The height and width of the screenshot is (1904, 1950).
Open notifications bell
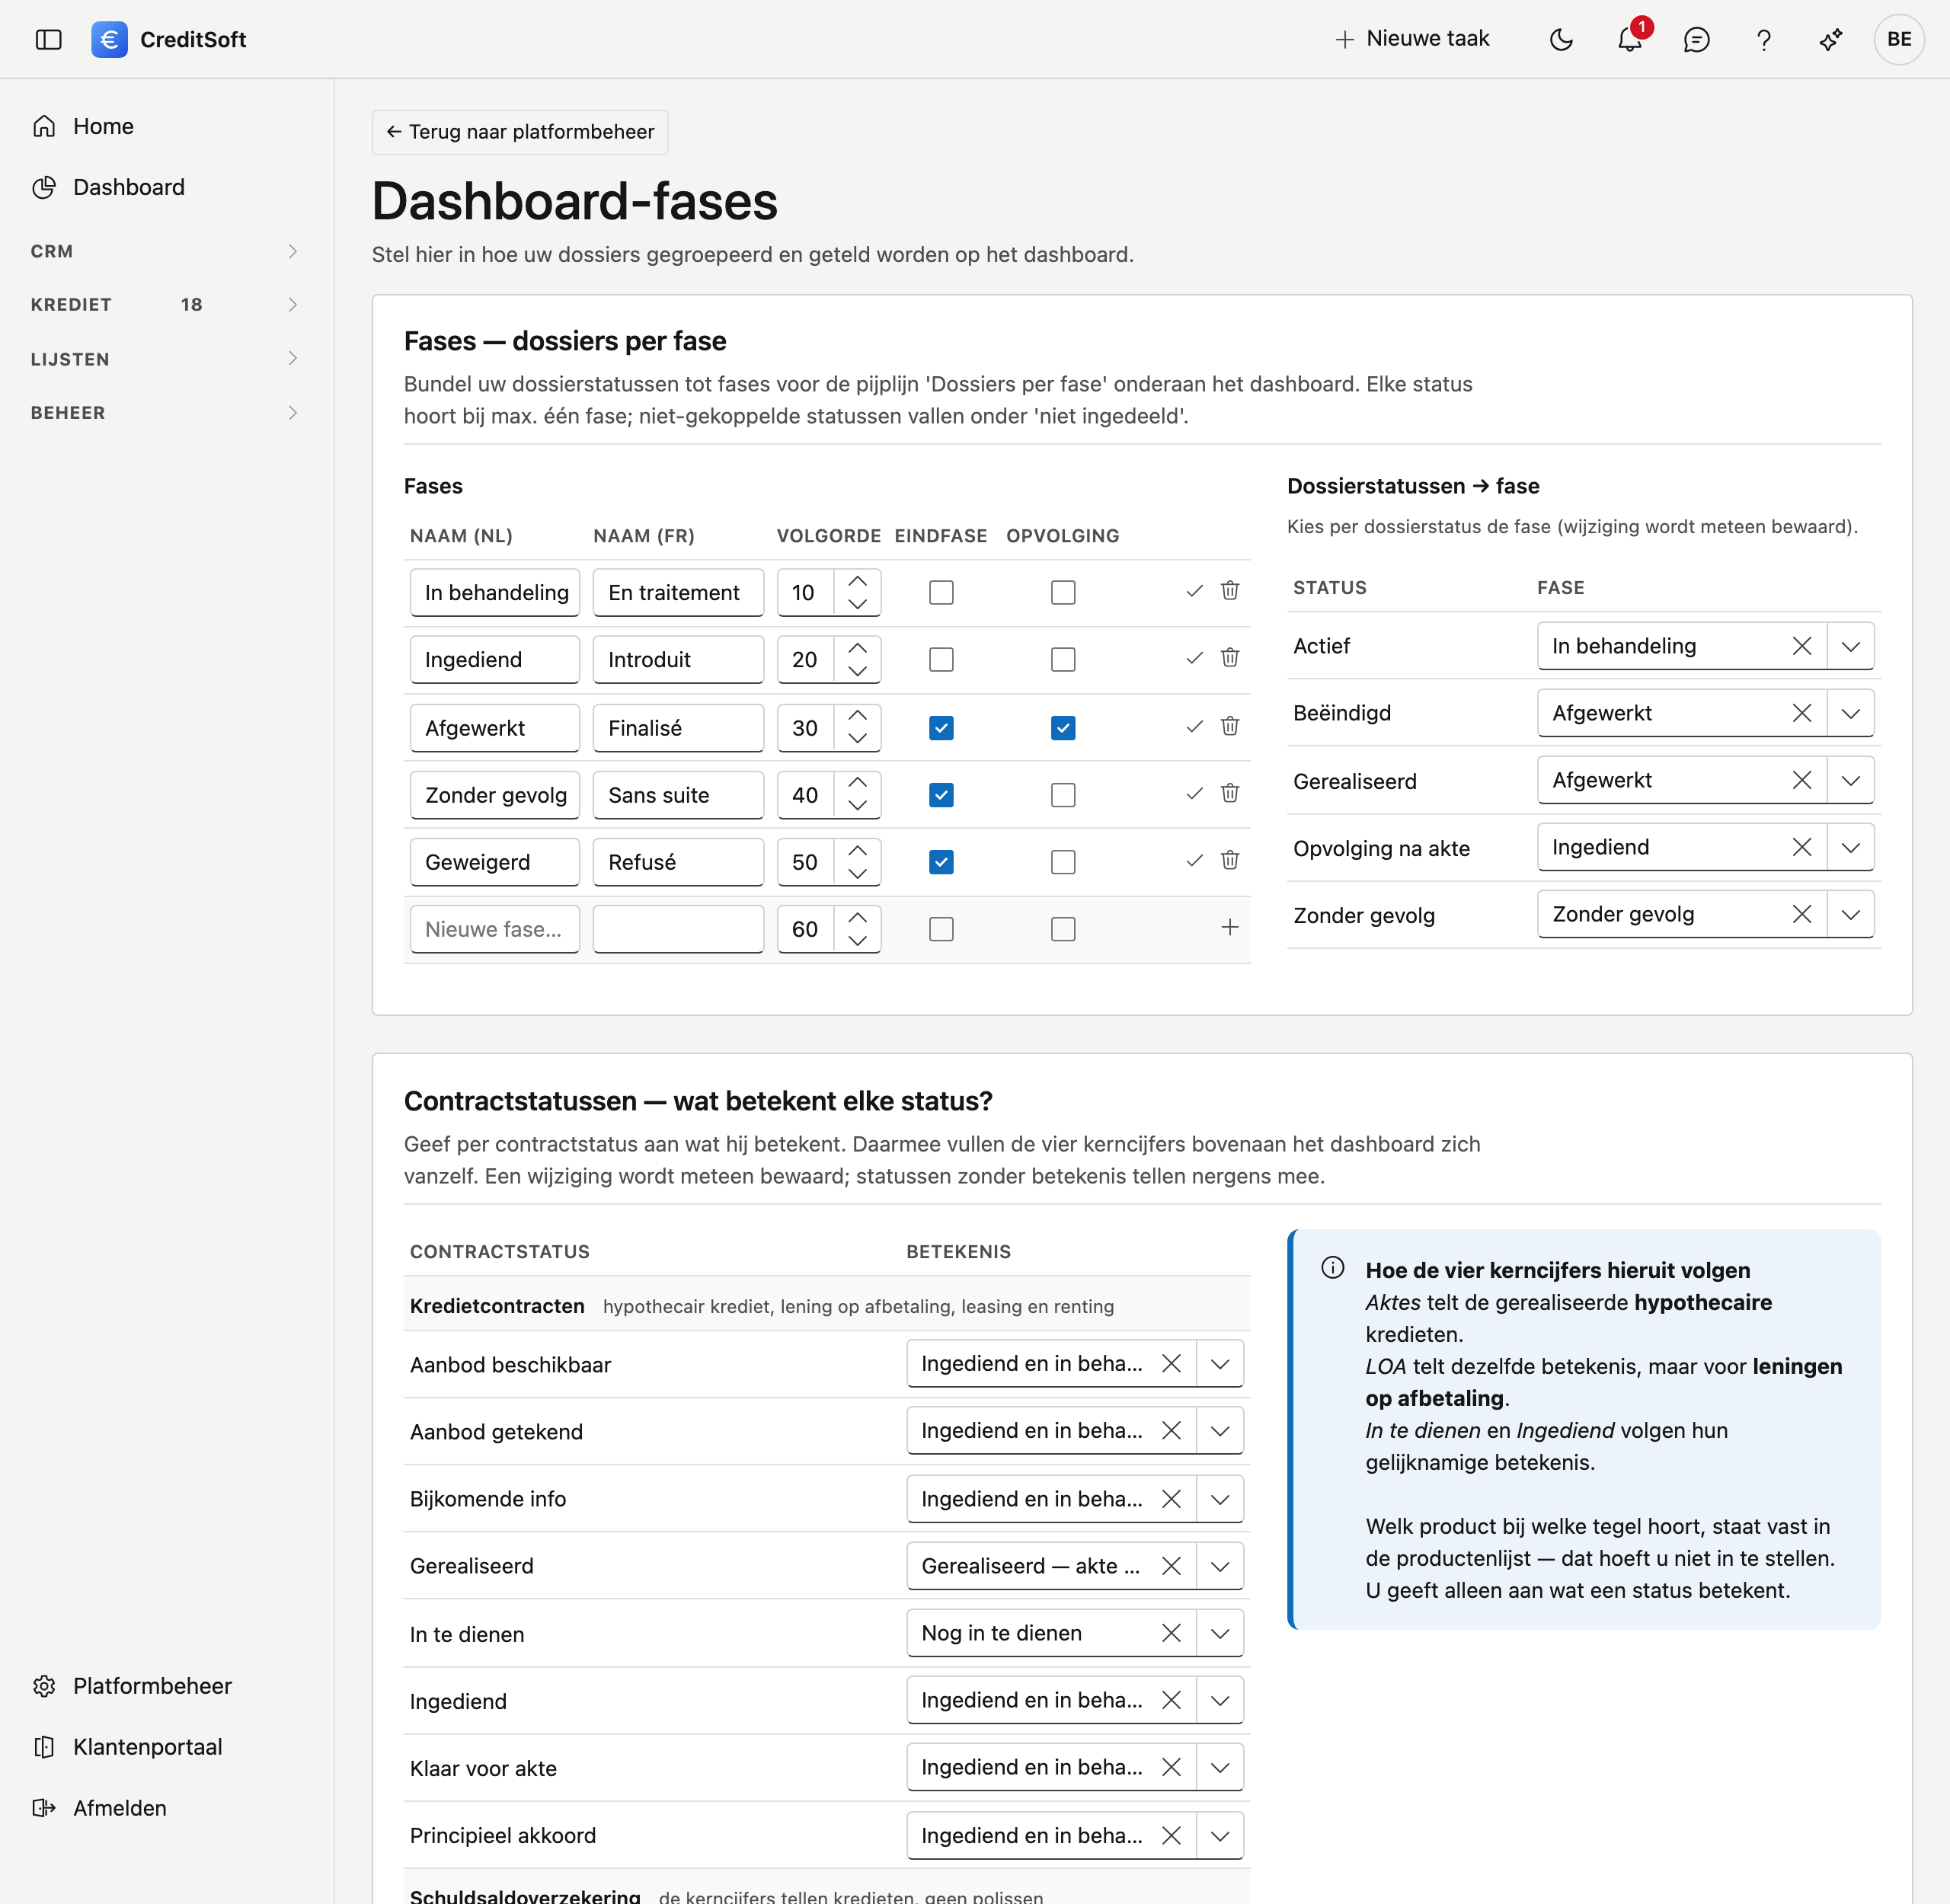1629,39
